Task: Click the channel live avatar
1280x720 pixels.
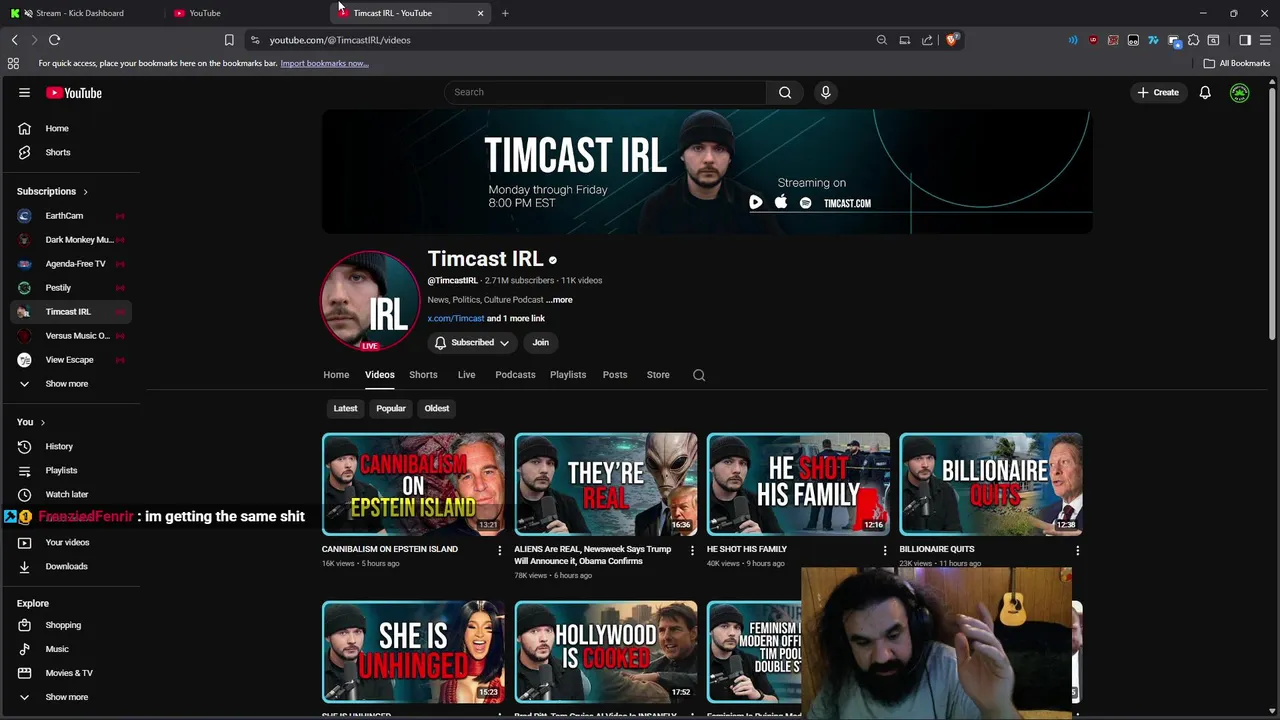Action: [370, 300]
